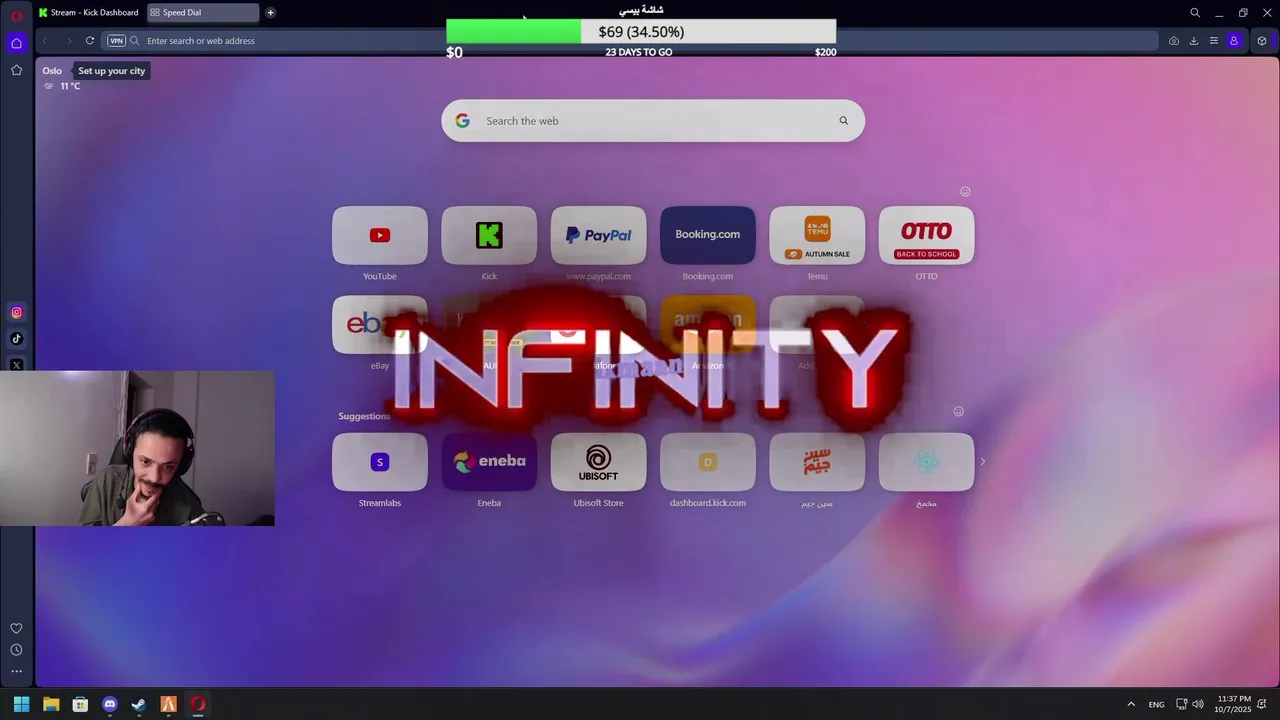Open Discord from the taskbar
The height and width of the screenshot is (720, 1280).
click(110, 704)
